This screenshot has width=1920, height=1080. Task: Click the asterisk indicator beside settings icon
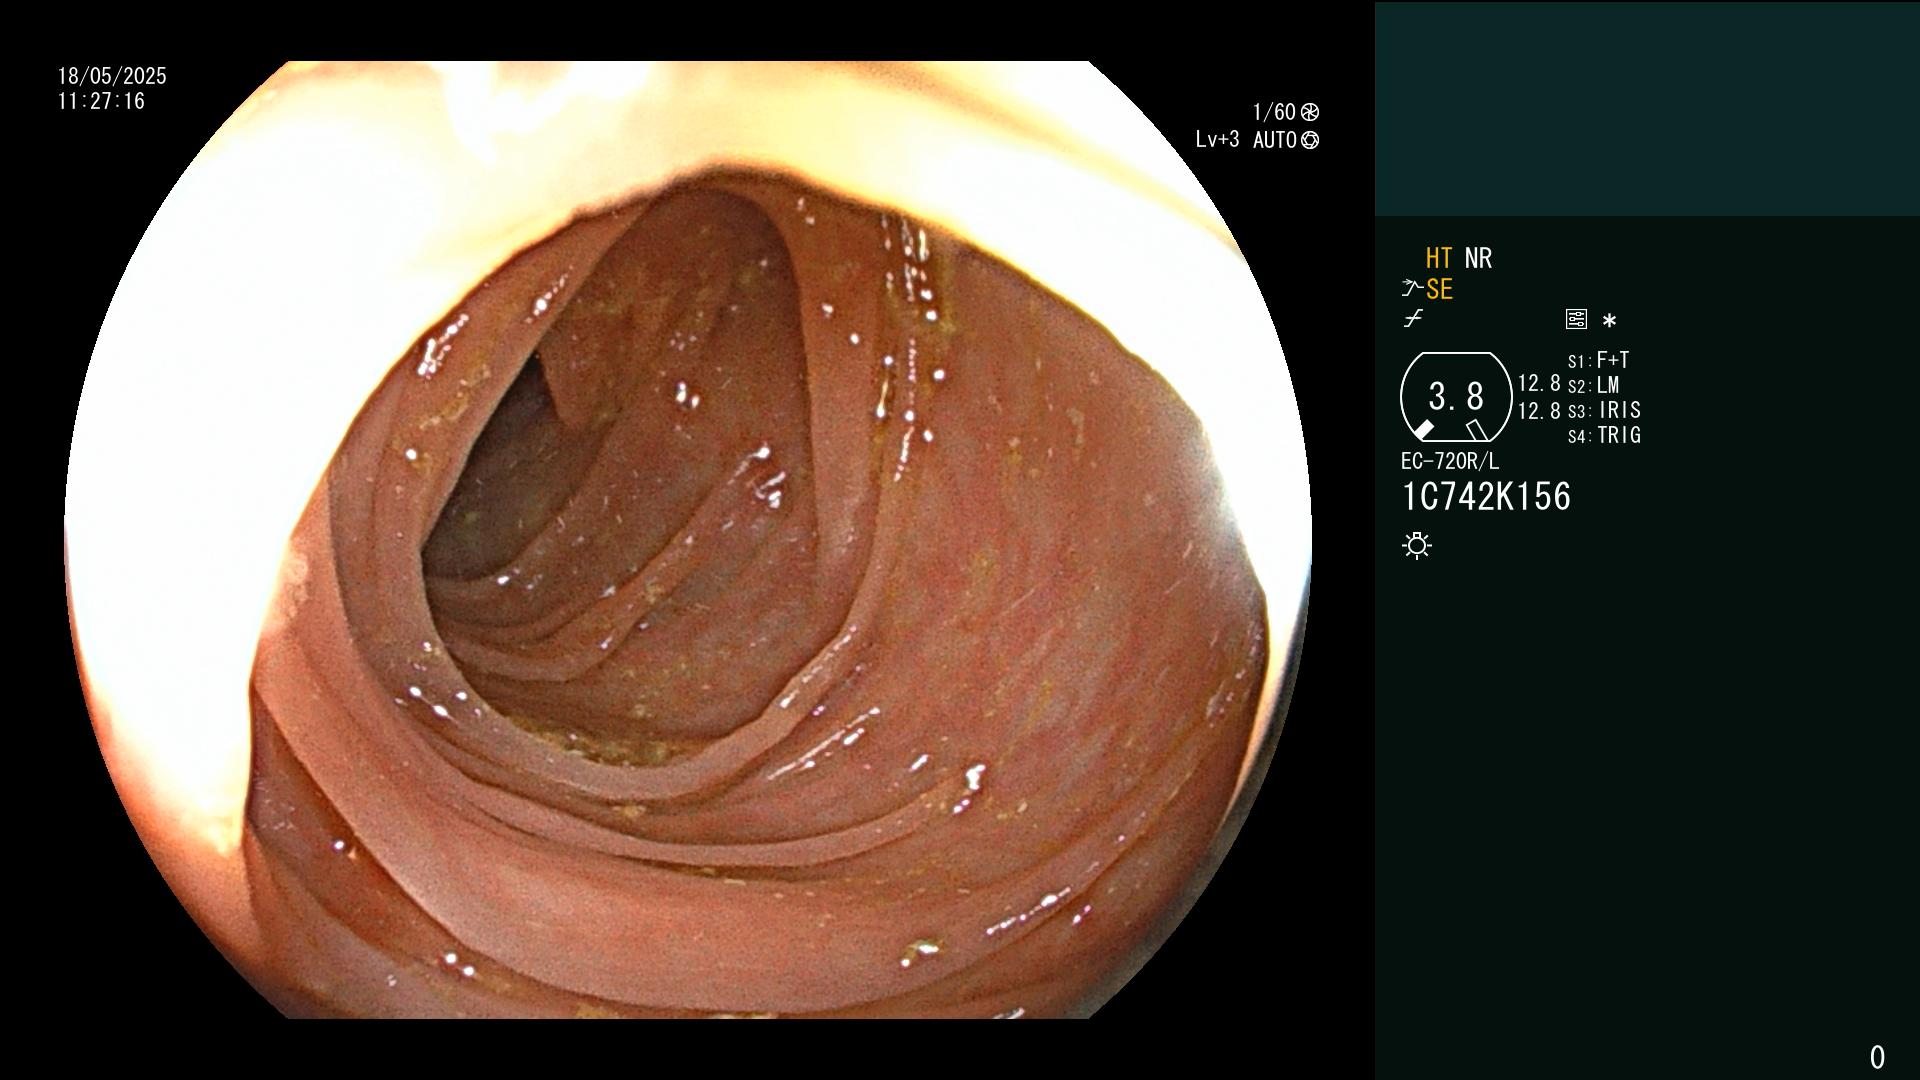[x=1609, y=321]
